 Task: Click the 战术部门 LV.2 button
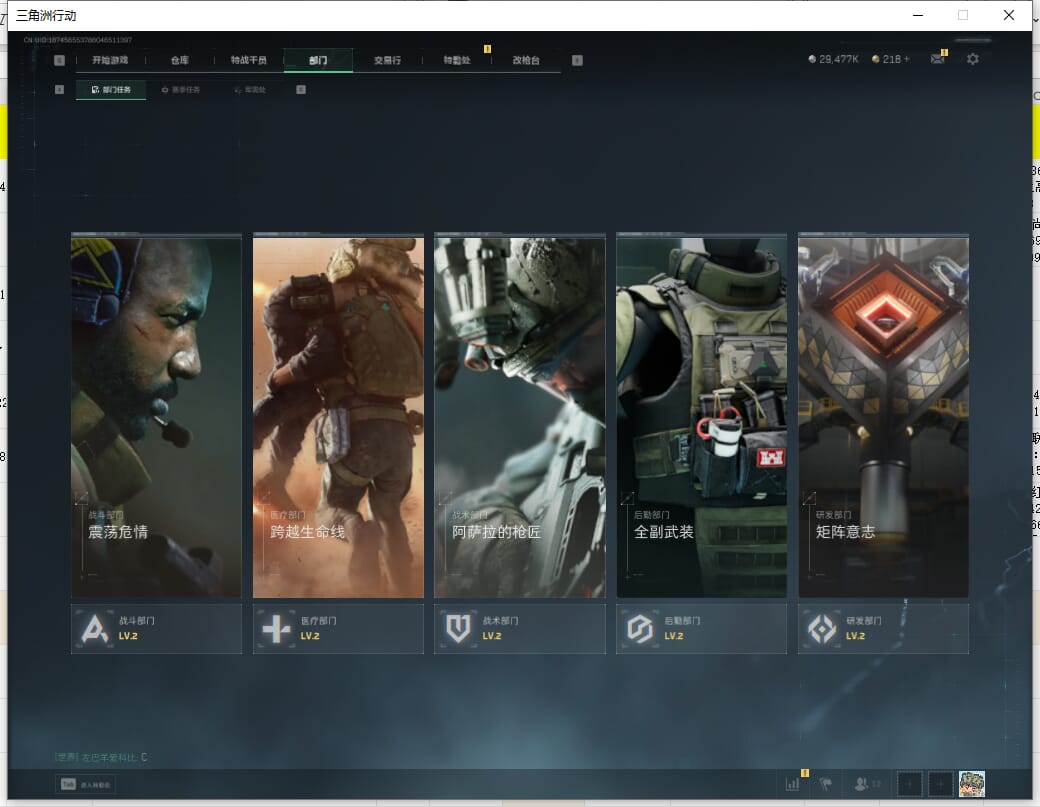(520, 629)
